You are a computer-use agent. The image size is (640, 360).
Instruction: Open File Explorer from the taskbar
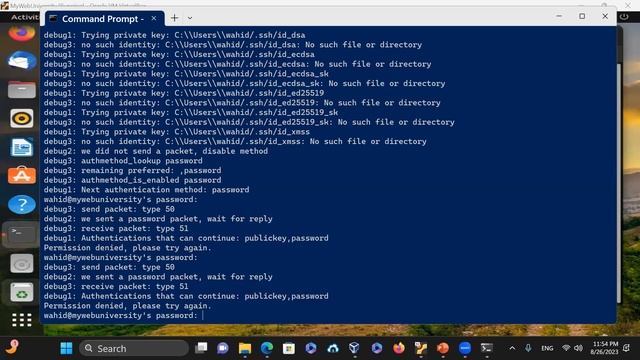(x=245, y=349)
